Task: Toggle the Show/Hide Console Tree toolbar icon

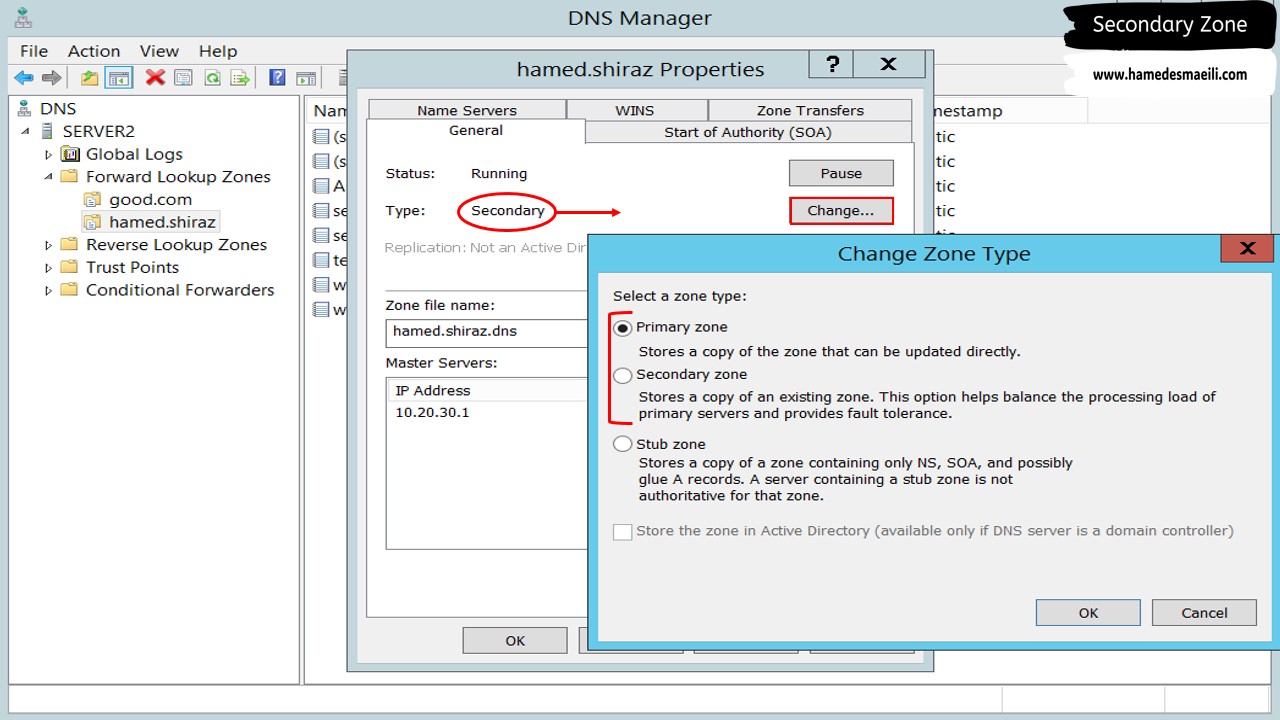Action: pyautogui.click(x=119, y=77)
